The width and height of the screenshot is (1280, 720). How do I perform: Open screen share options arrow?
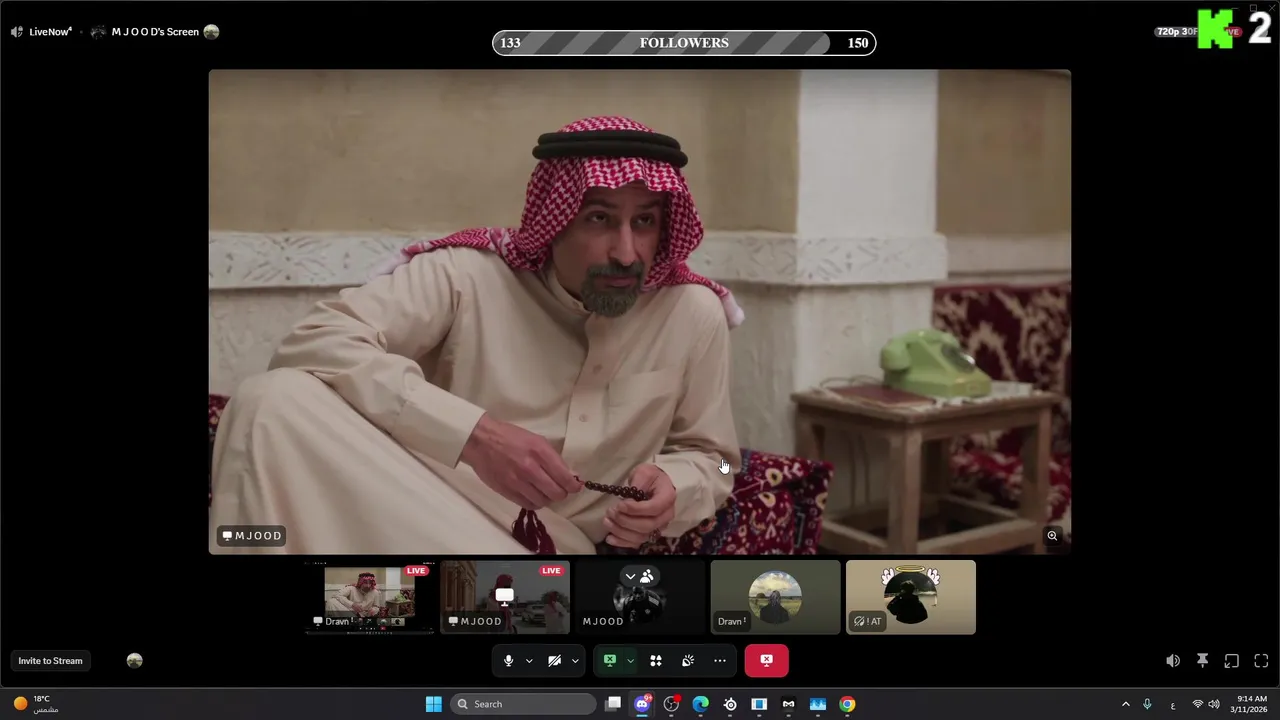click(630, 661)
